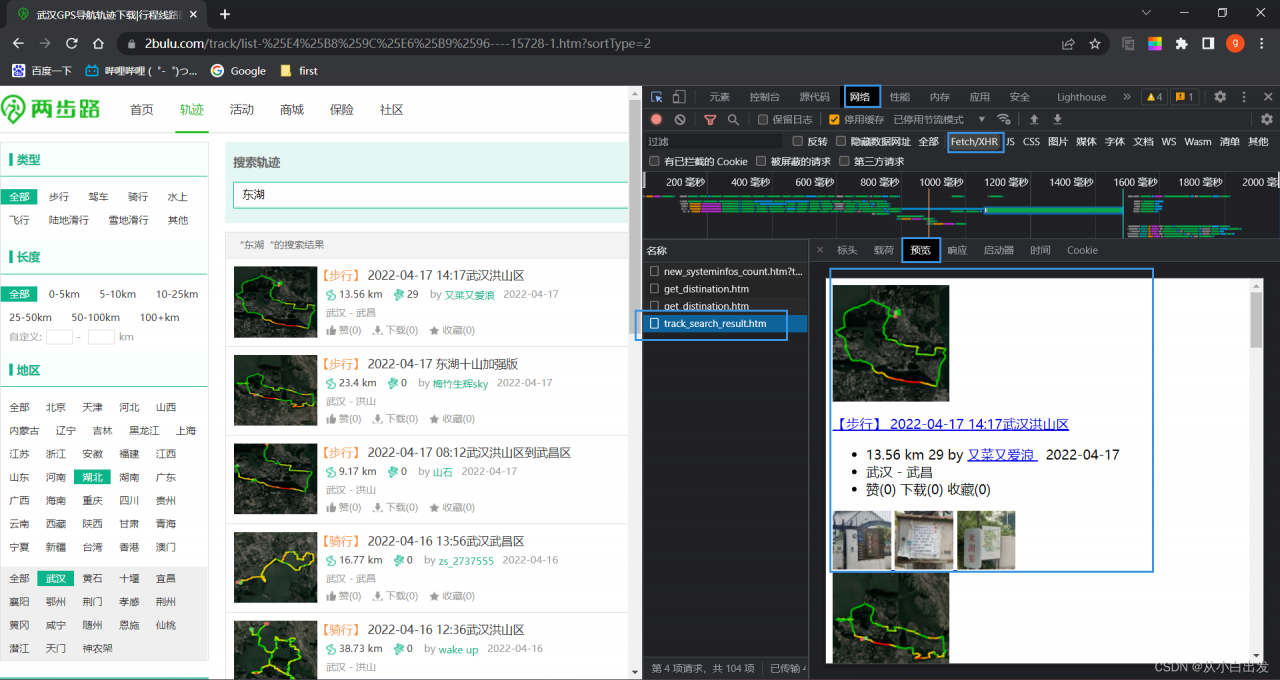
Task: Open the 已停用节流模式 throttling dropdown
Action: (940, 120)
